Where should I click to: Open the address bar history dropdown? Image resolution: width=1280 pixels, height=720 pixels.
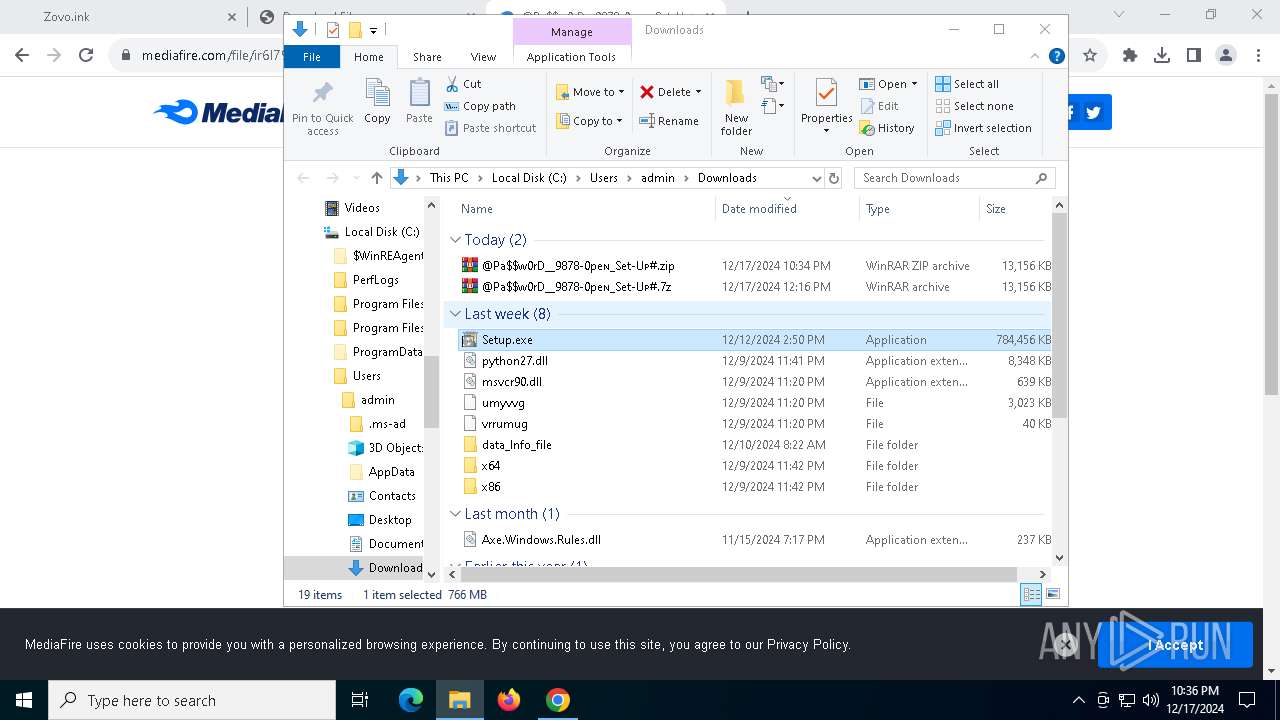tap(816, 178)
